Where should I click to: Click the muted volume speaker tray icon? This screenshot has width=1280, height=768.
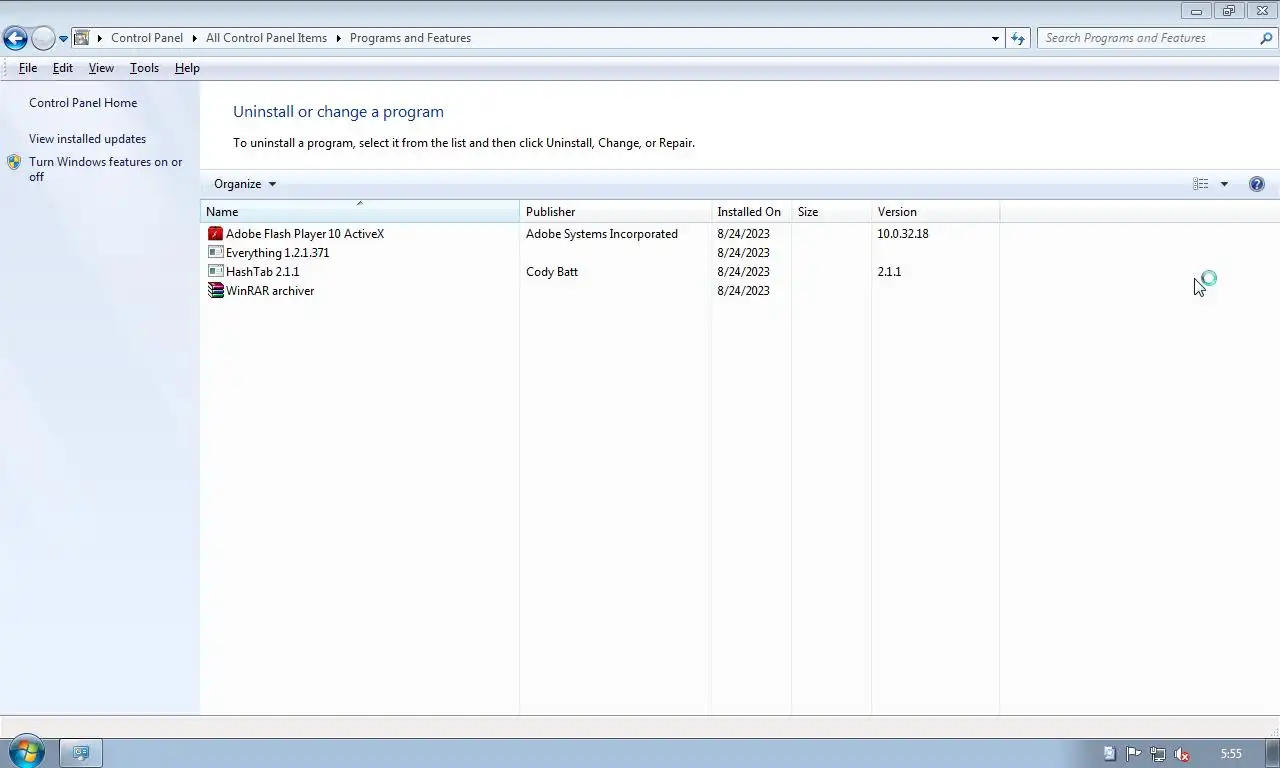pos(1182,754)
